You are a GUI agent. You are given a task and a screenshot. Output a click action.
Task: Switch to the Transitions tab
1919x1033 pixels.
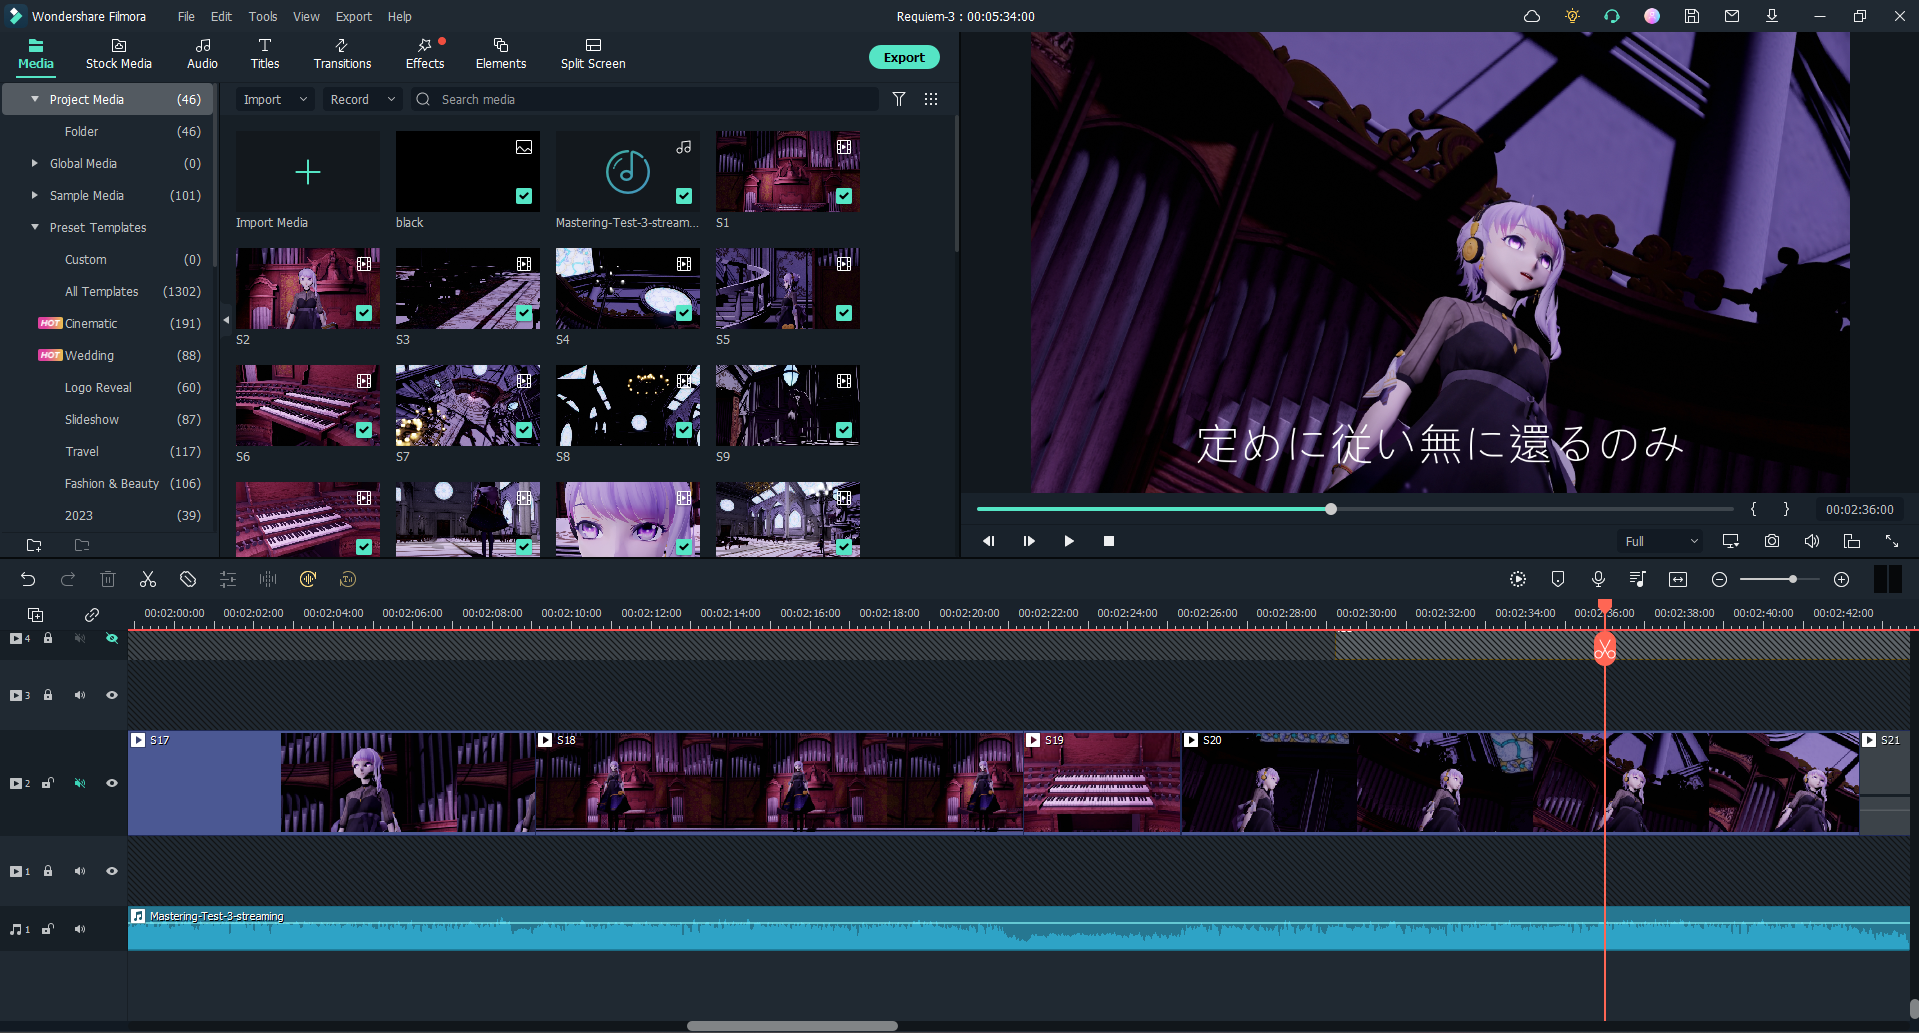(x=342, y=54)
